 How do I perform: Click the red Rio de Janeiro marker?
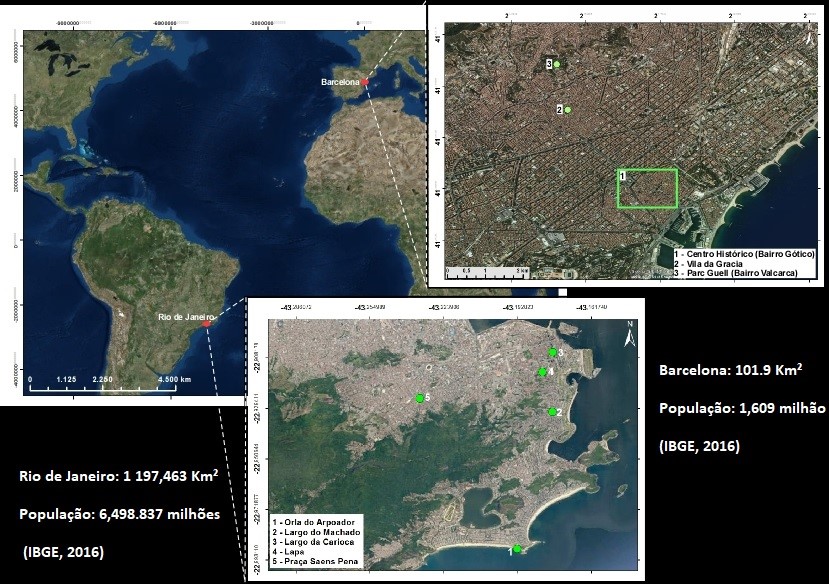pos(206,323)
